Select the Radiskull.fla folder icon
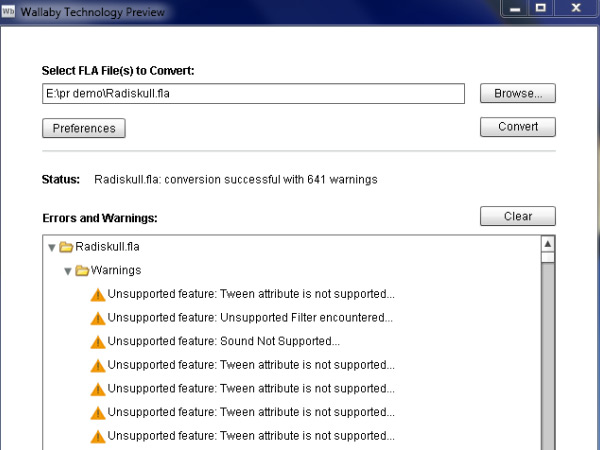 click(66, 247)
